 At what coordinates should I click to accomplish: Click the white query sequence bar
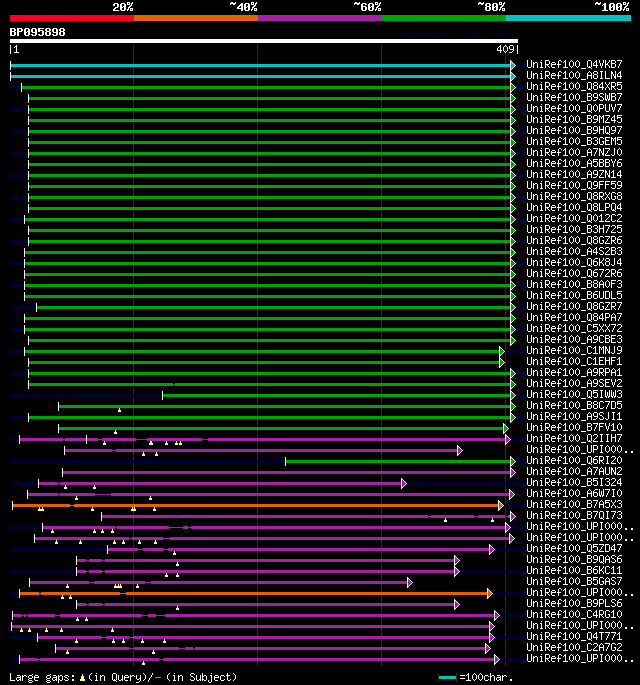tap(264, 41)
